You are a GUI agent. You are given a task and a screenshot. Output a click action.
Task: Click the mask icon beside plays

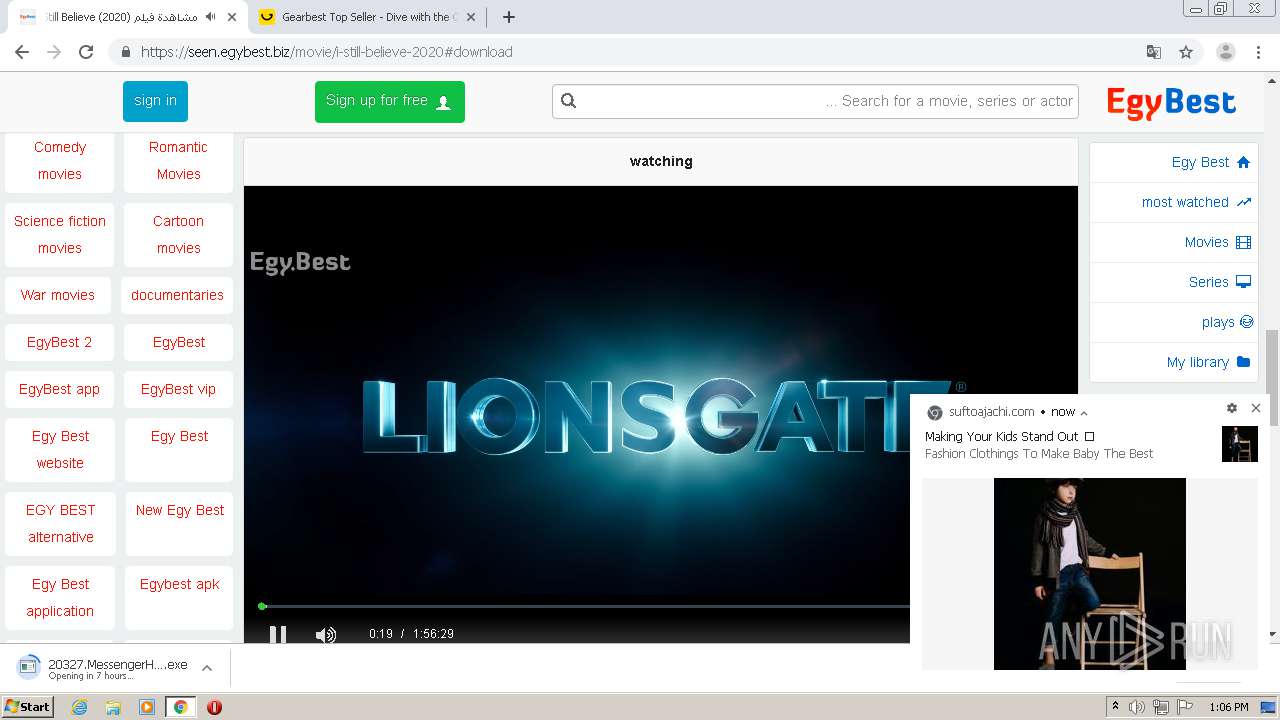[x=1246, y=322]
